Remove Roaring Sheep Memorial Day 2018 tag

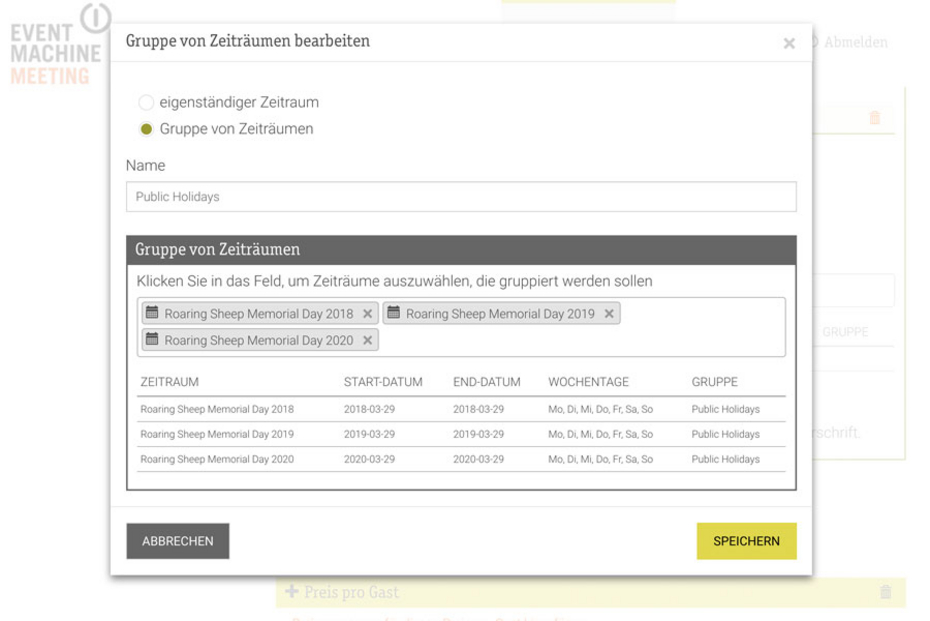[x=367, y=314]
